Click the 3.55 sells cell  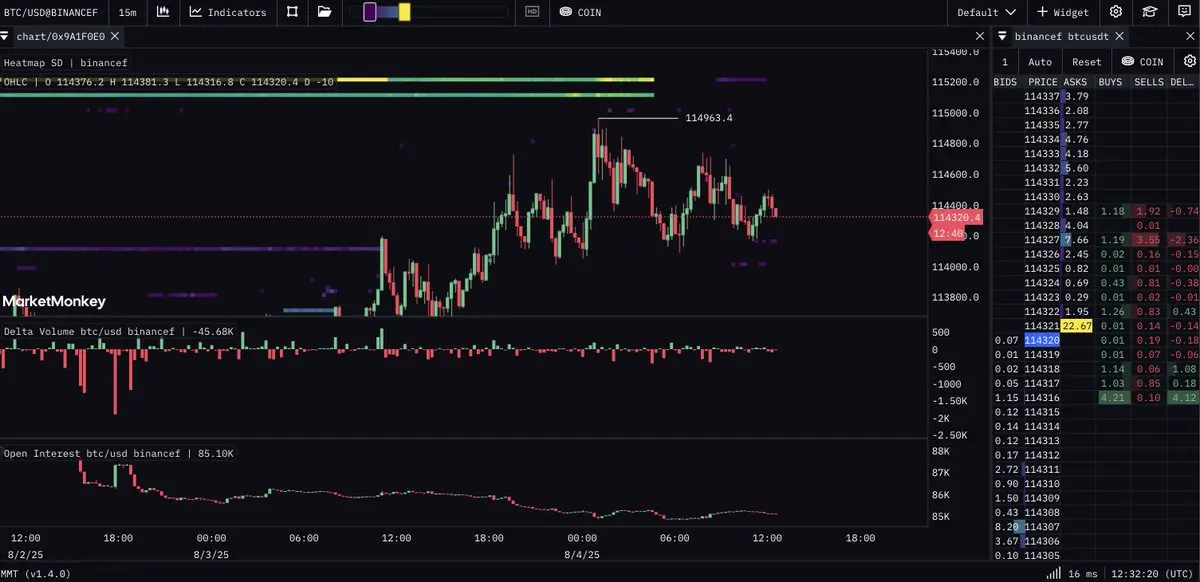(x=1148, y=240)
